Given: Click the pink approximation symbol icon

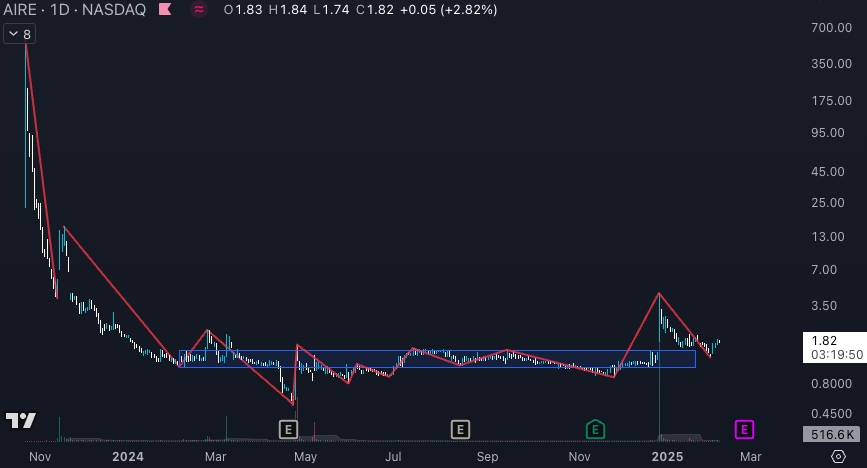Looking at the screenshot, I should [x=199, y=9].
